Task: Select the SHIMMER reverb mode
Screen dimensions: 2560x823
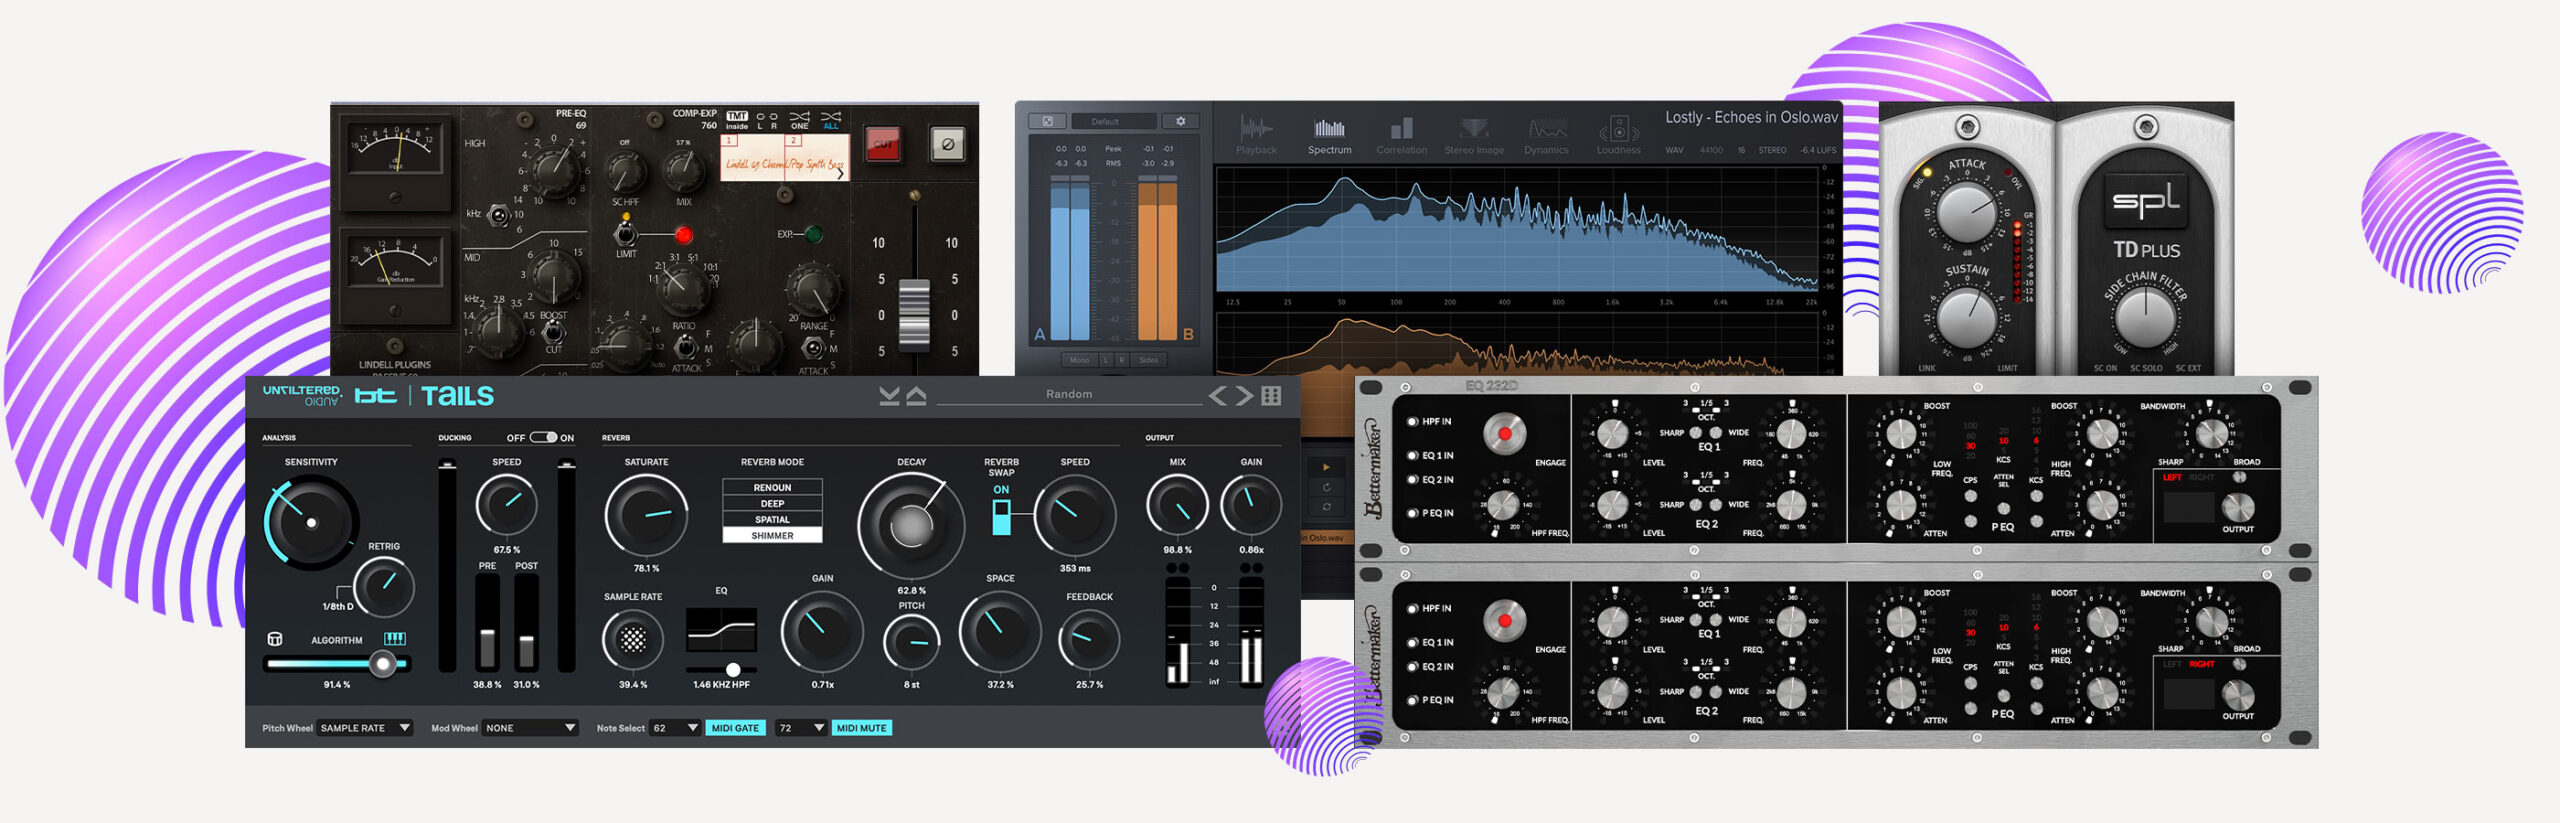Action: 772,535
